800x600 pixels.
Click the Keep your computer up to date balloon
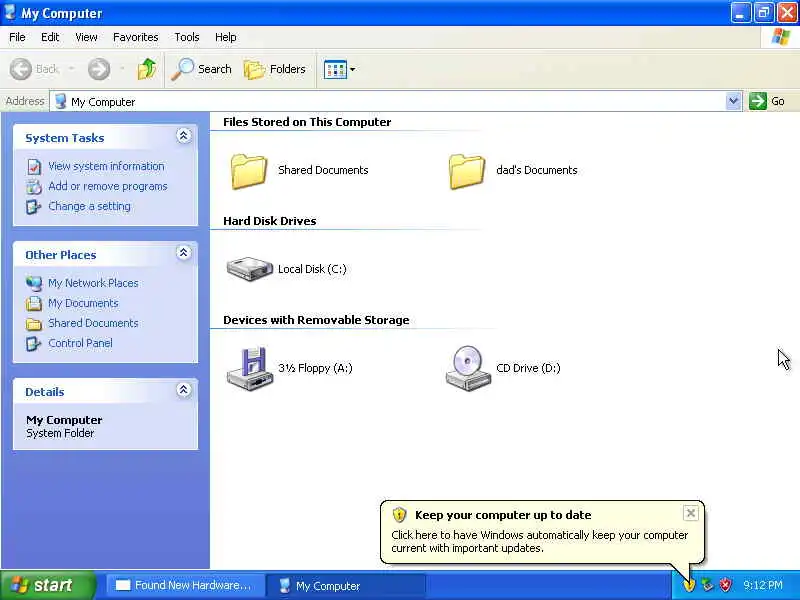(x=542, y=532)
